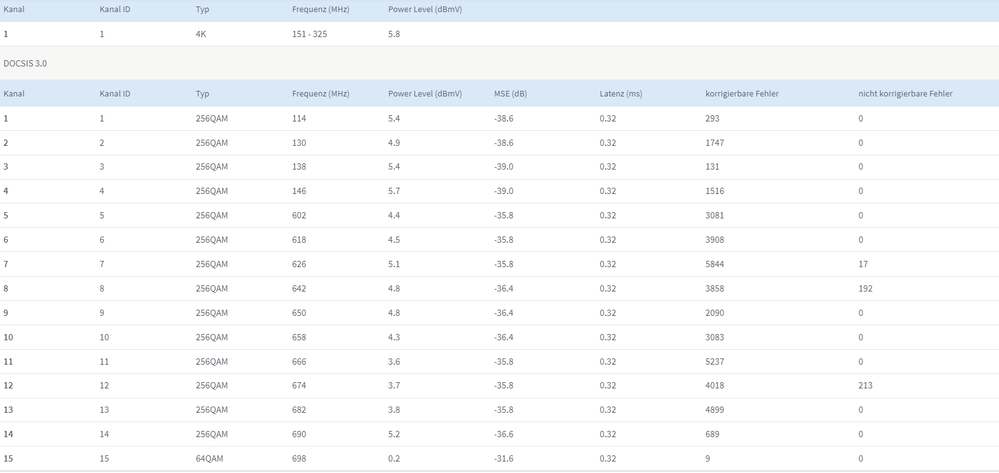Select the Latenz (ms) column header
999x473 pixels.
pyautogui.click(x=620, y=94)
